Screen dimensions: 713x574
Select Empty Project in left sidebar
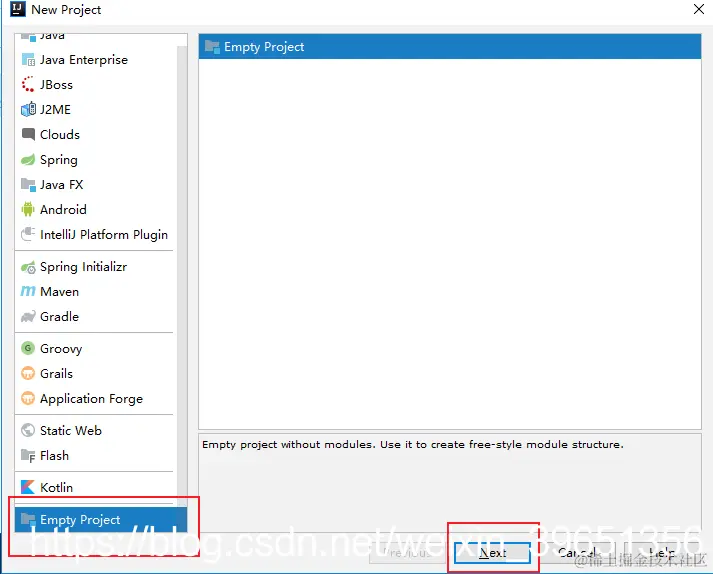[100, 519]
